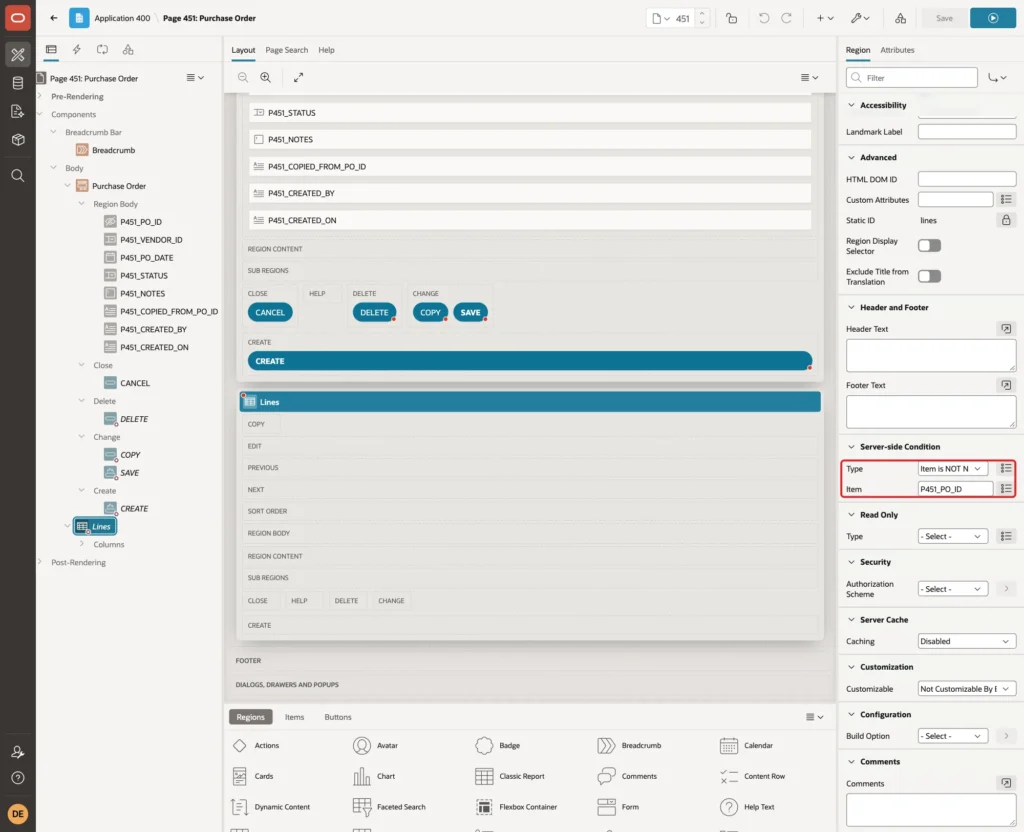Open the DE user avatar menu

pyautogui.click(x=18, y=814)
